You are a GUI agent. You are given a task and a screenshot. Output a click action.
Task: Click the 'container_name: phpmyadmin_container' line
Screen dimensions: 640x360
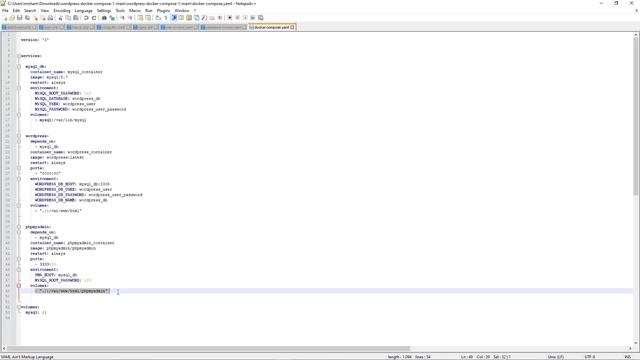72,243
